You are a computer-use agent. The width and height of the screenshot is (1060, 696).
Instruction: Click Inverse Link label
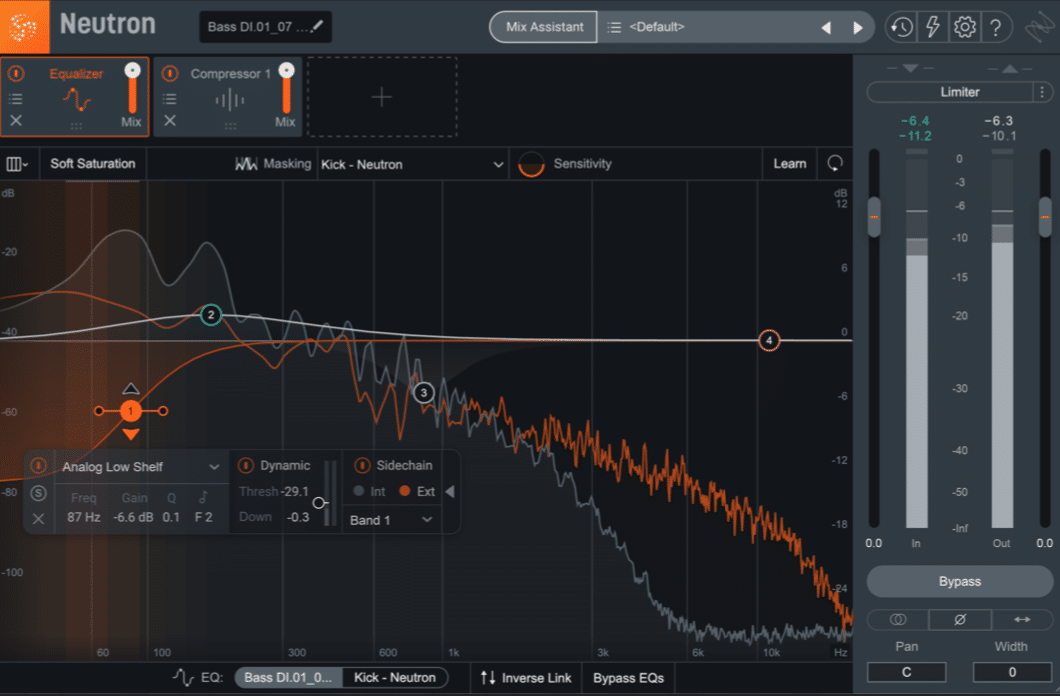pyautogui.click(x=536, y=678)
